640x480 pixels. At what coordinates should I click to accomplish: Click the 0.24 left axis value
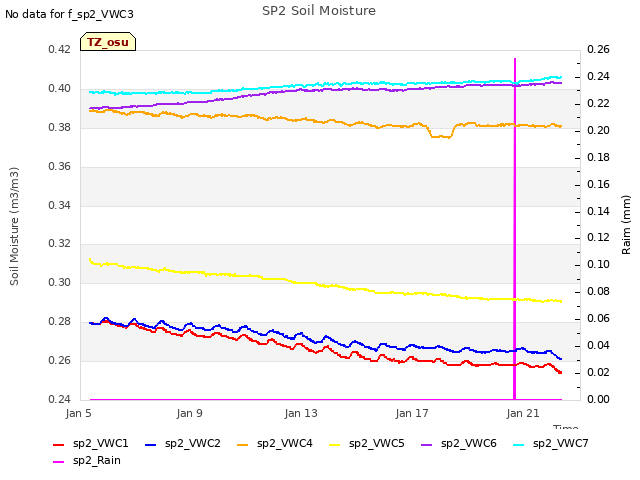coord(60,399)
